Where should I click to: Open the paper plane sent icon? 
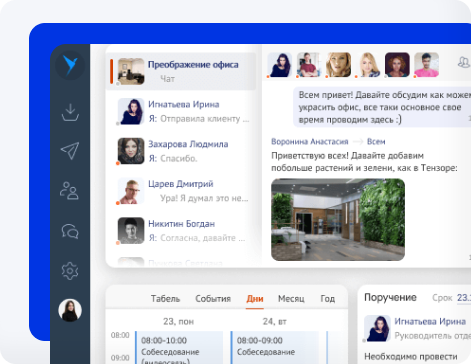point(70,151)
